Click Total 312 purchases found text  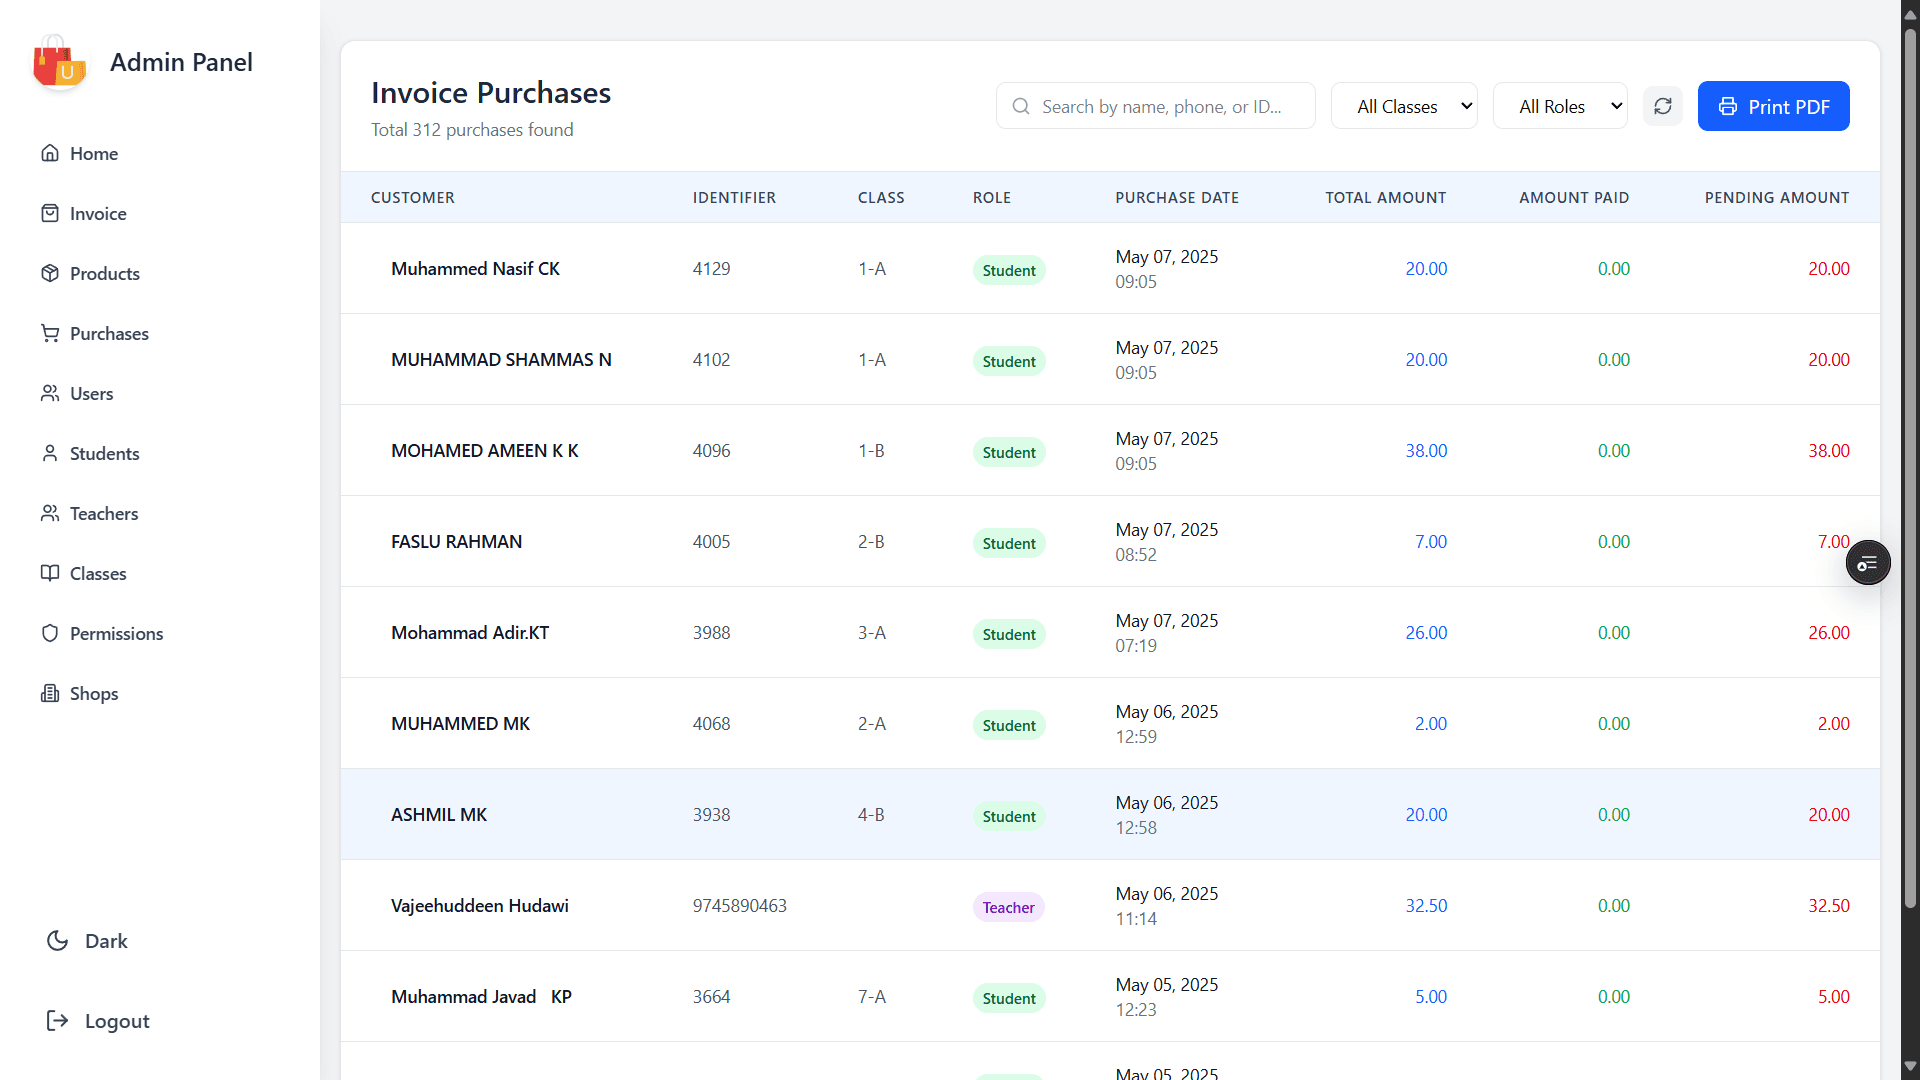click(x=472, y=130)
